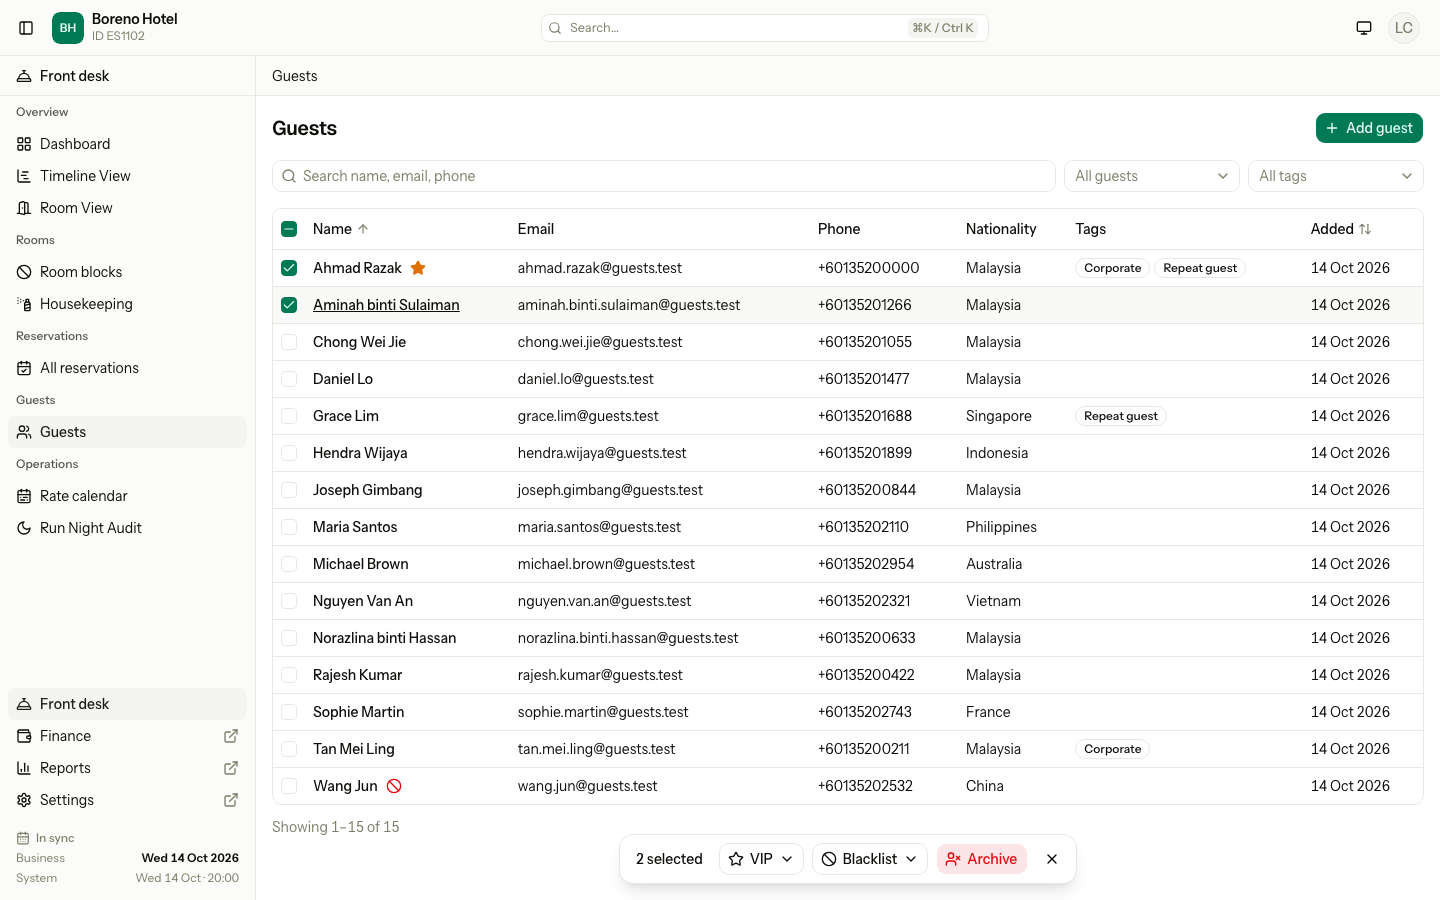Dismiss the selection bar with X
1440x900 pixels.
(1052, 859)
